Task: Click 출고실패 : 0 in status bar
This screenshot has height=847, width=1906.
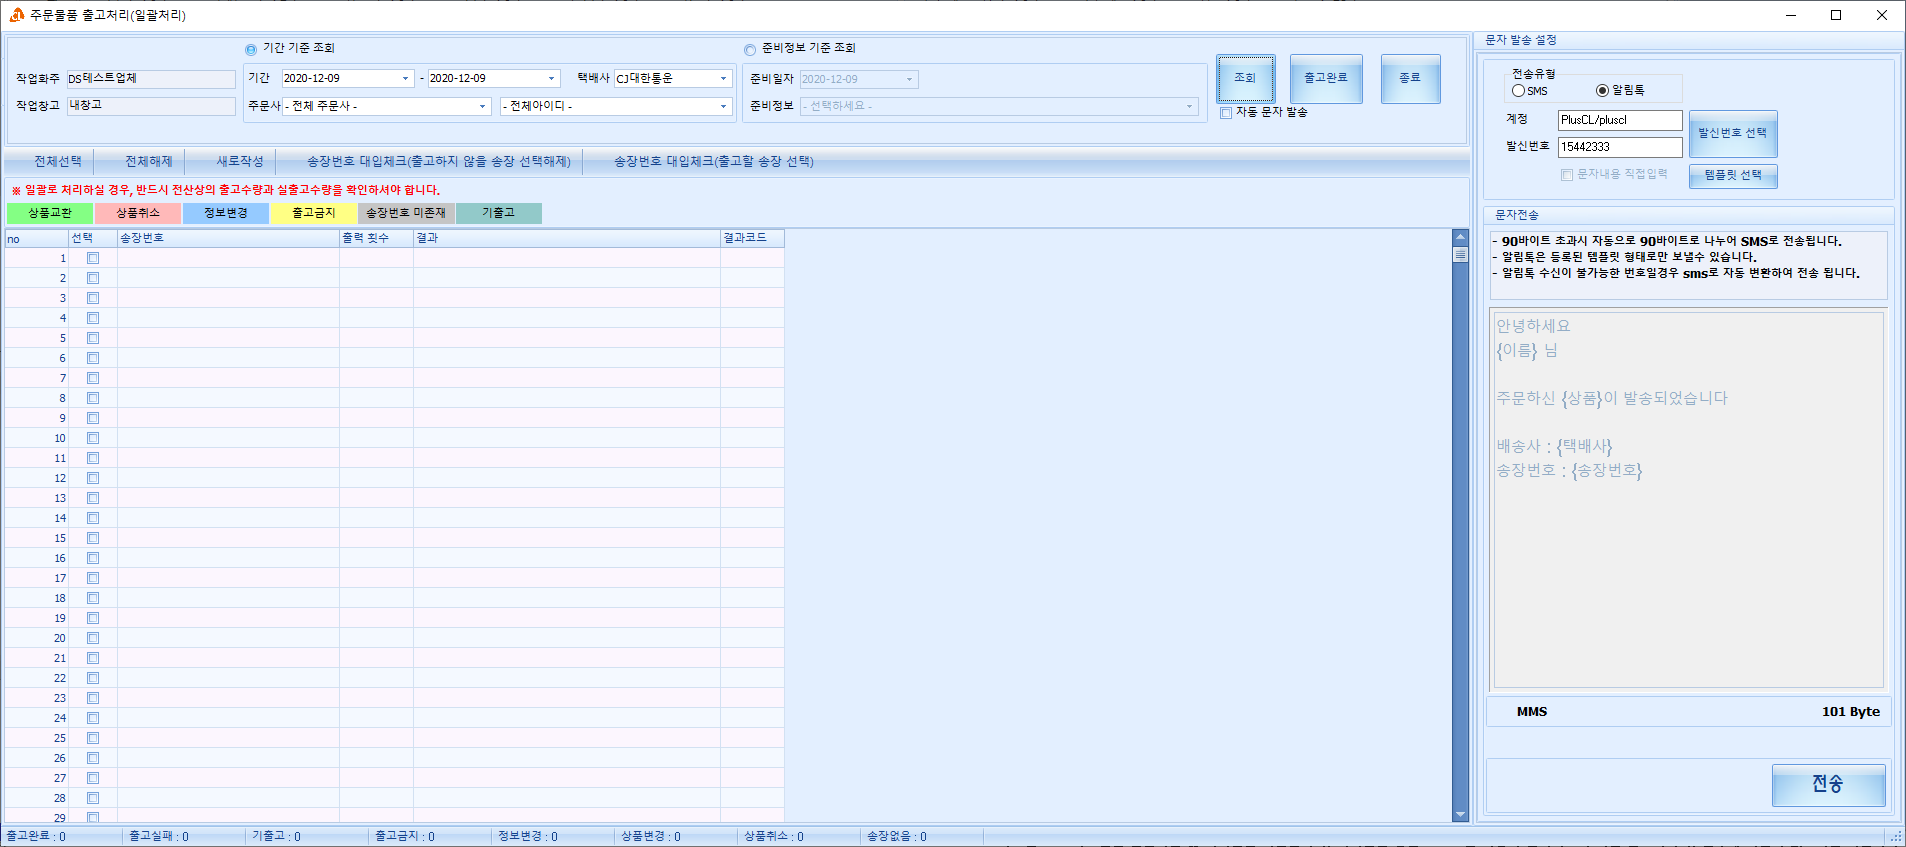Action: 159,836
